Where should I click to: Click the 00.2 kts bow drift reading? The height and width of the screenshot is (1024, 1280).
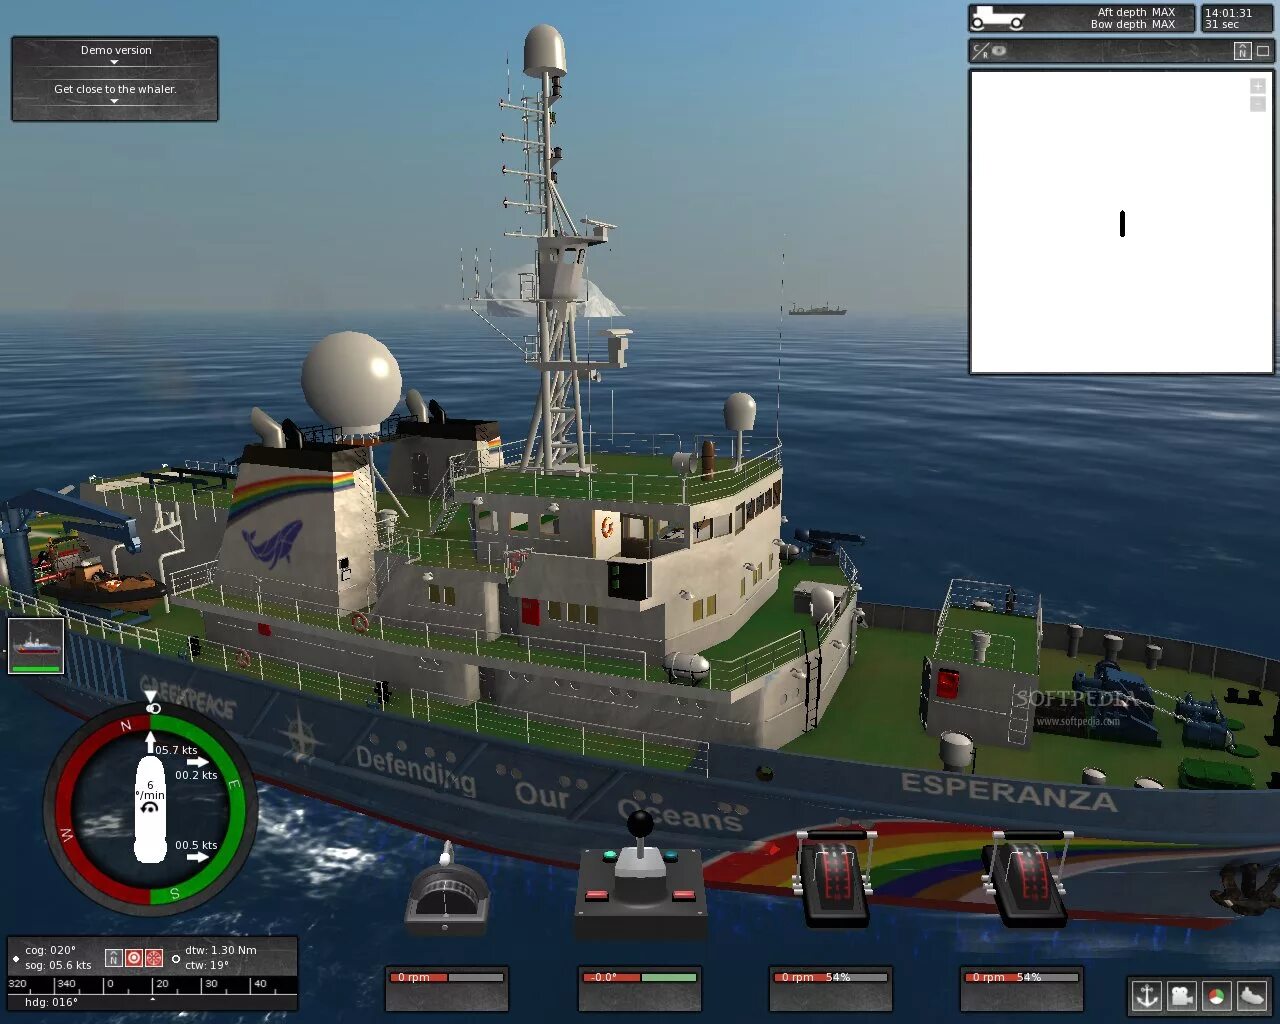[196, 775]
